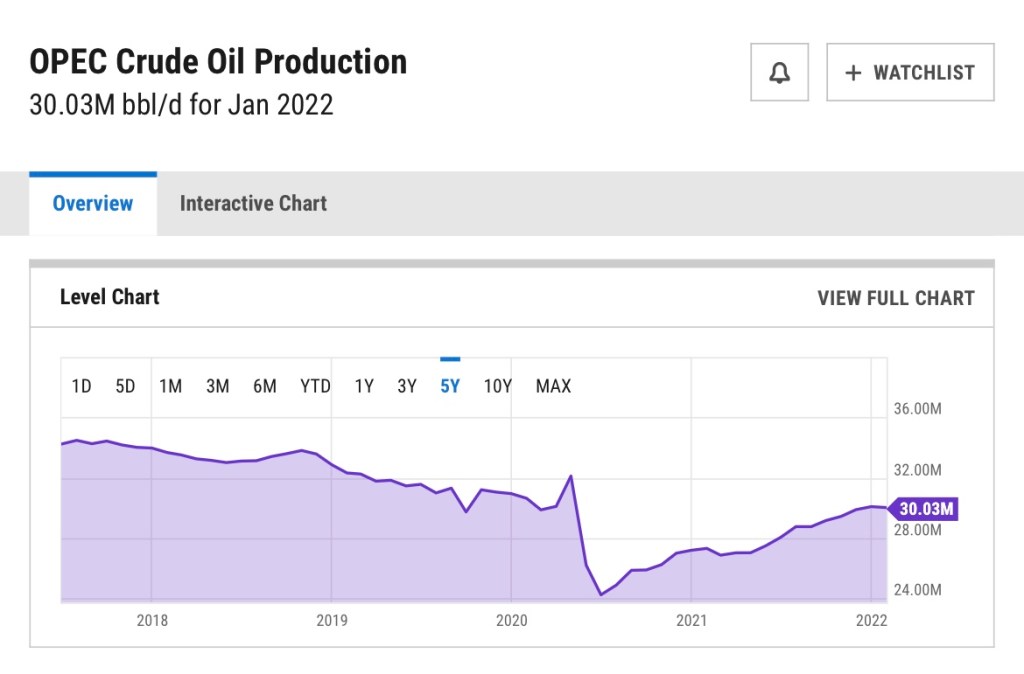Open the Interactive Chart tab
1024x674 pixels.
pyautogui.click(x=253, y=204)
